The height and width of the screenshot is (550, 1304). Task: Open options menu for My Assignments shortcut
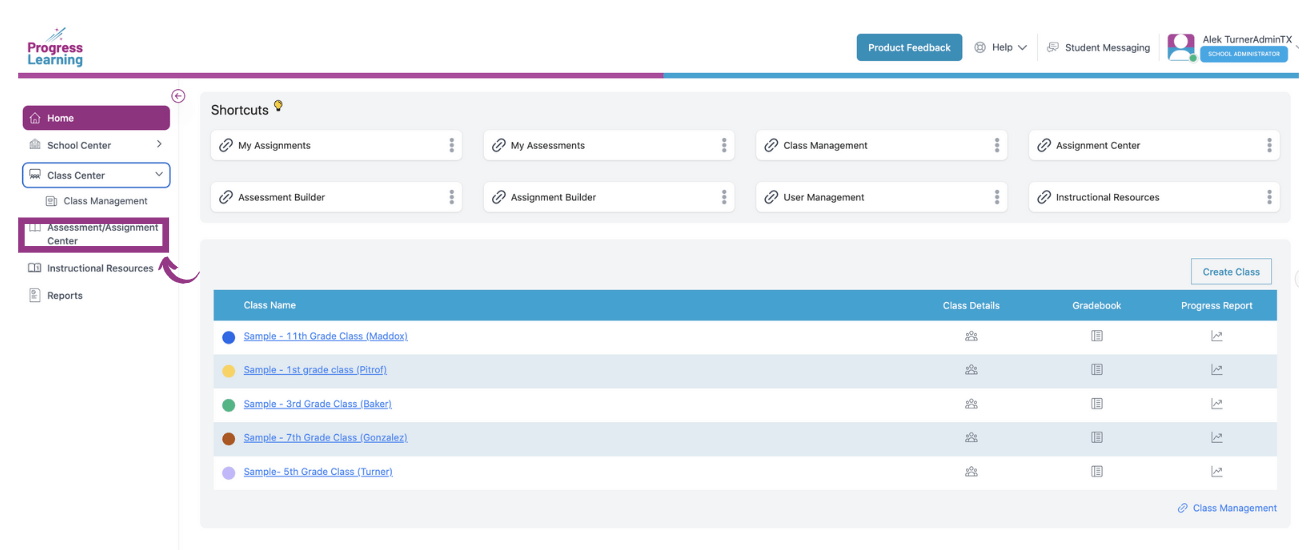(x=452, y=145)
